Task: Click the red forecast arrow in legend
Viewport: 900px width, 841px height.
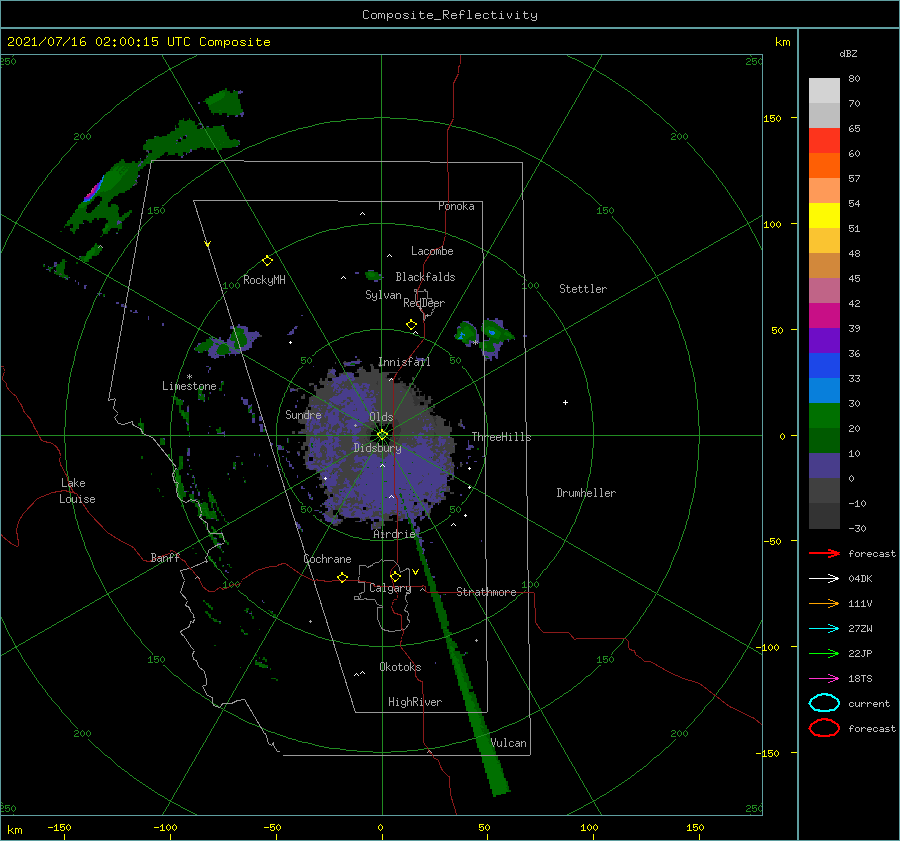Action: [824, 553]
